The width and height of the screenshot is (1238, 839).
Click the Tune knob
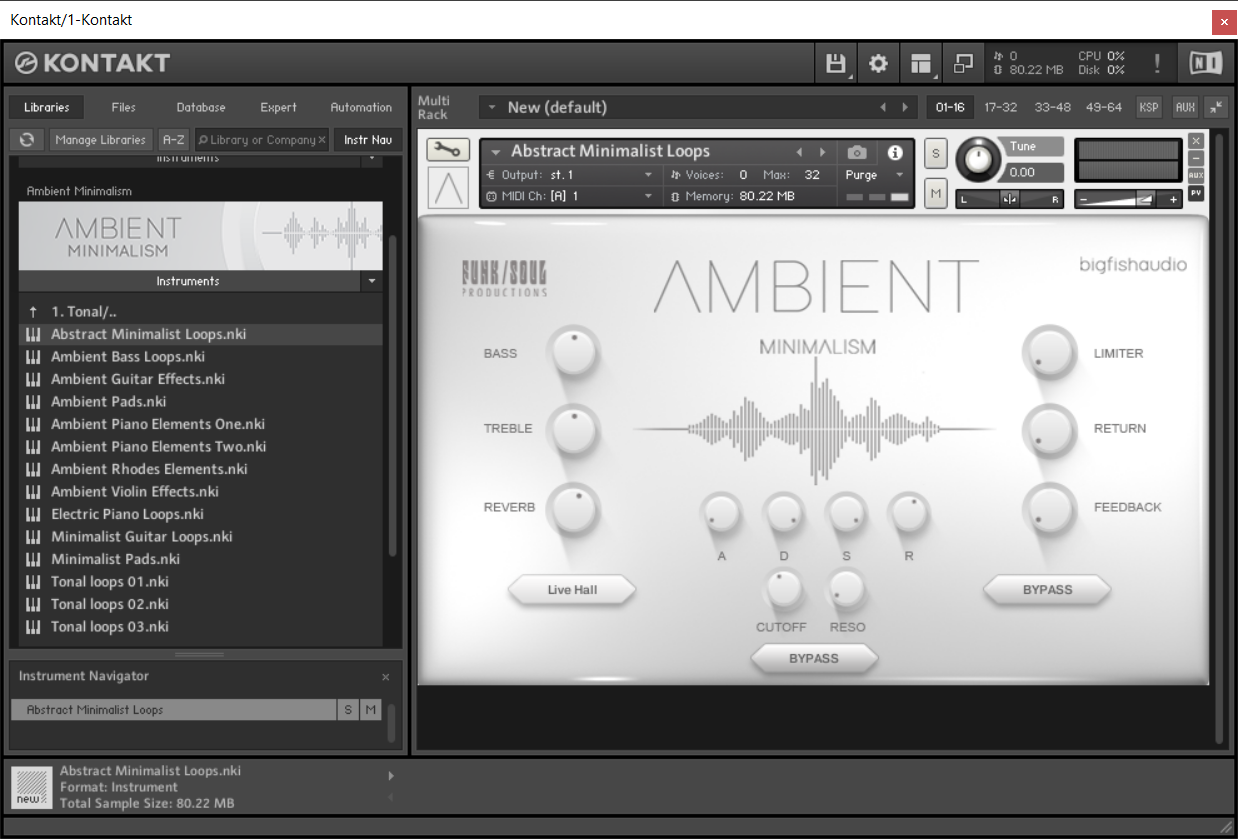pyautogui.click(x=978, y=160)
